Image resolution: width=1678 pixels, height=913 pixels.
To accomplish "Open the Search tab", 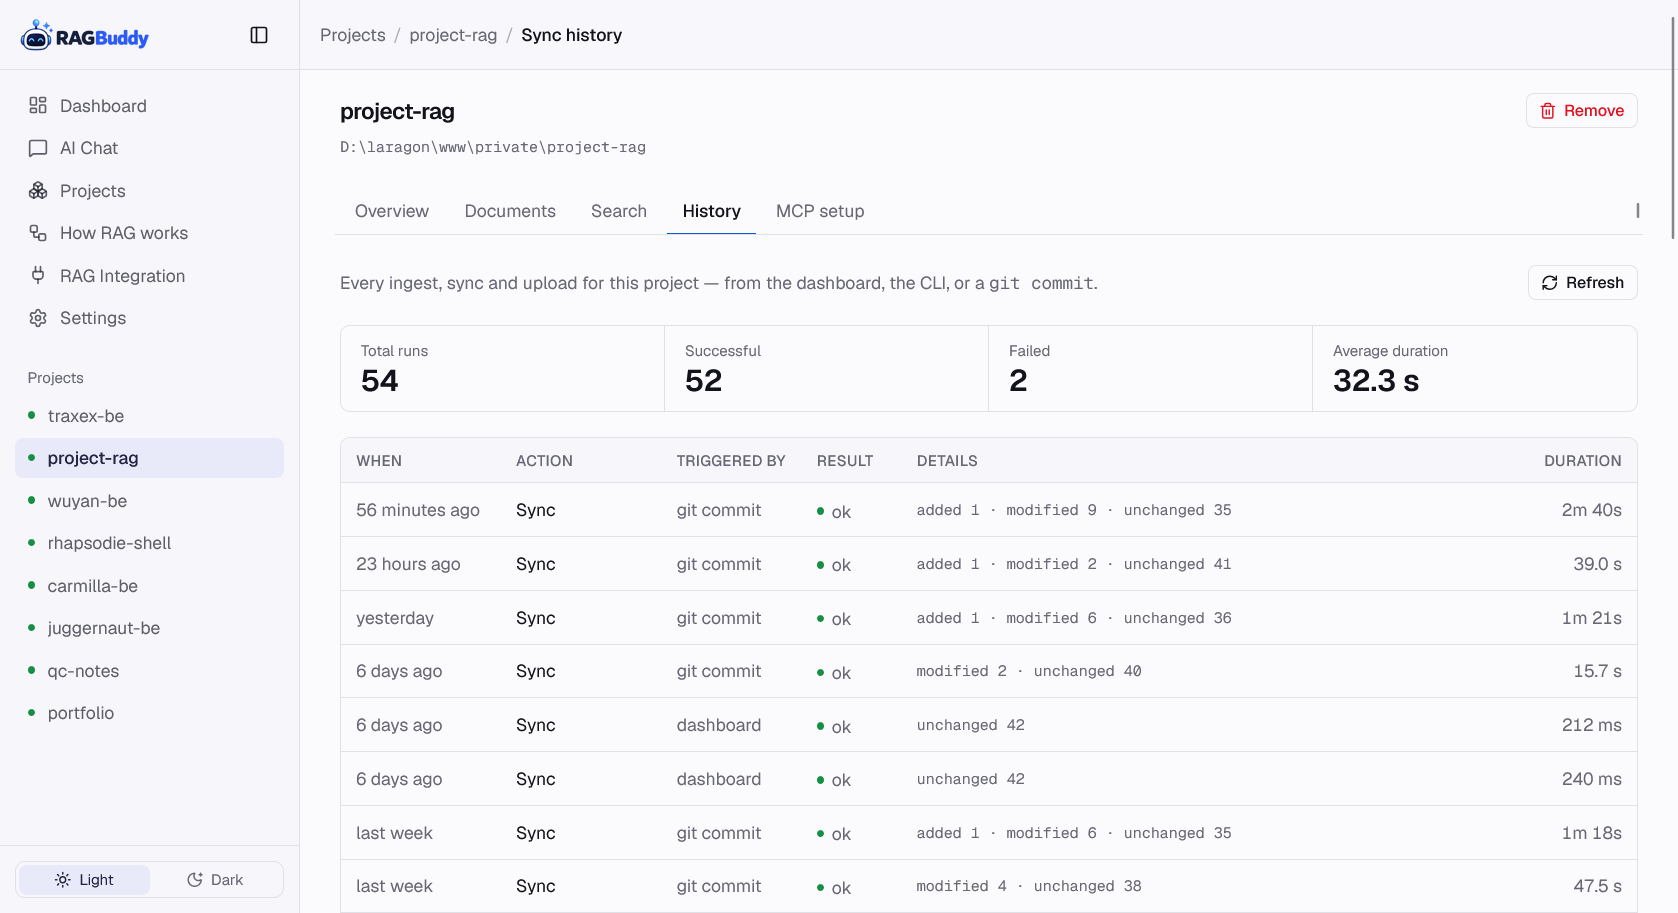I will pos(619,211).
